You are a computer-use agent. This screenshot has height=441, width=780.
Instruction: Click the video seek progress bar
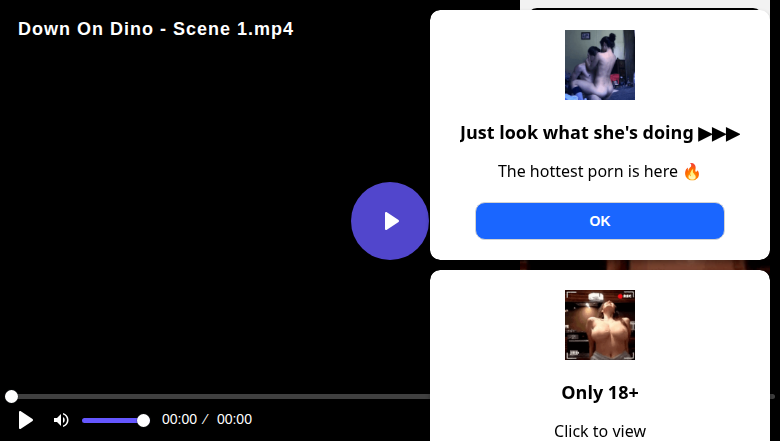pyautogui.click(x=220, y=397)
